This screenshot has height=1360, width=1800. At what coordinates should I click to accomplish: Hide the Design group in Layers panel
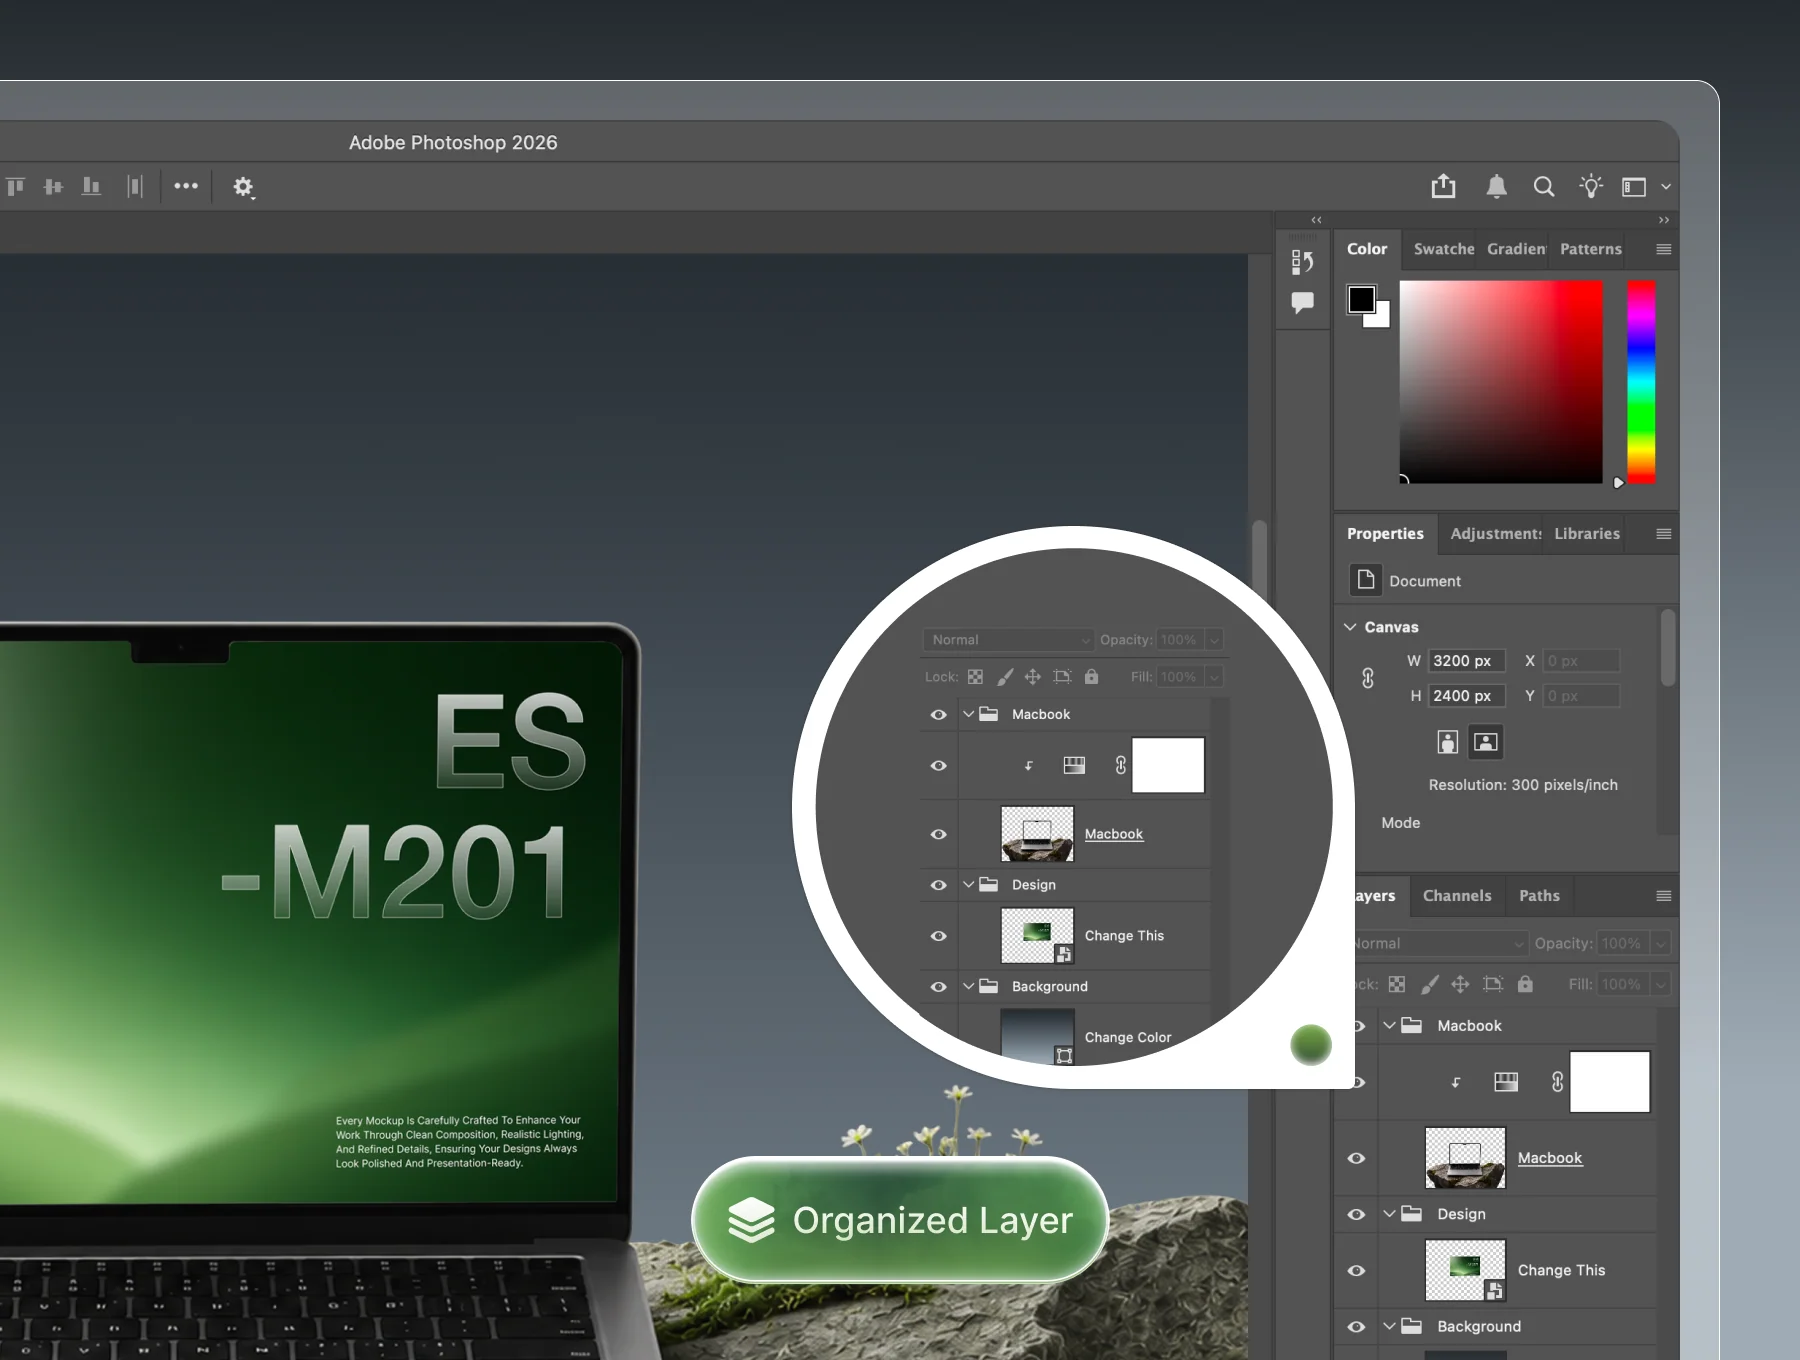(1356, 1214)
